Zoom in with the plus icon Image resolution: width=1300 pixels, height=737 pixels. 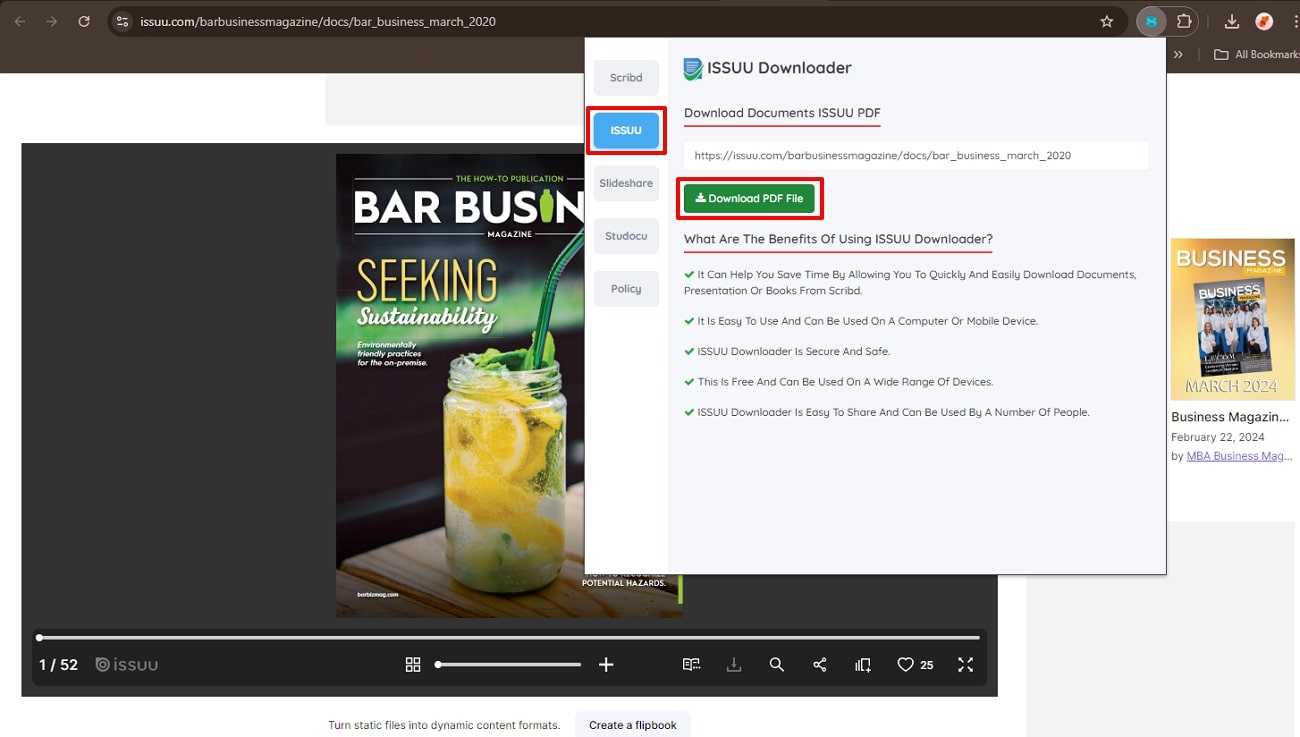click(606, 665)
